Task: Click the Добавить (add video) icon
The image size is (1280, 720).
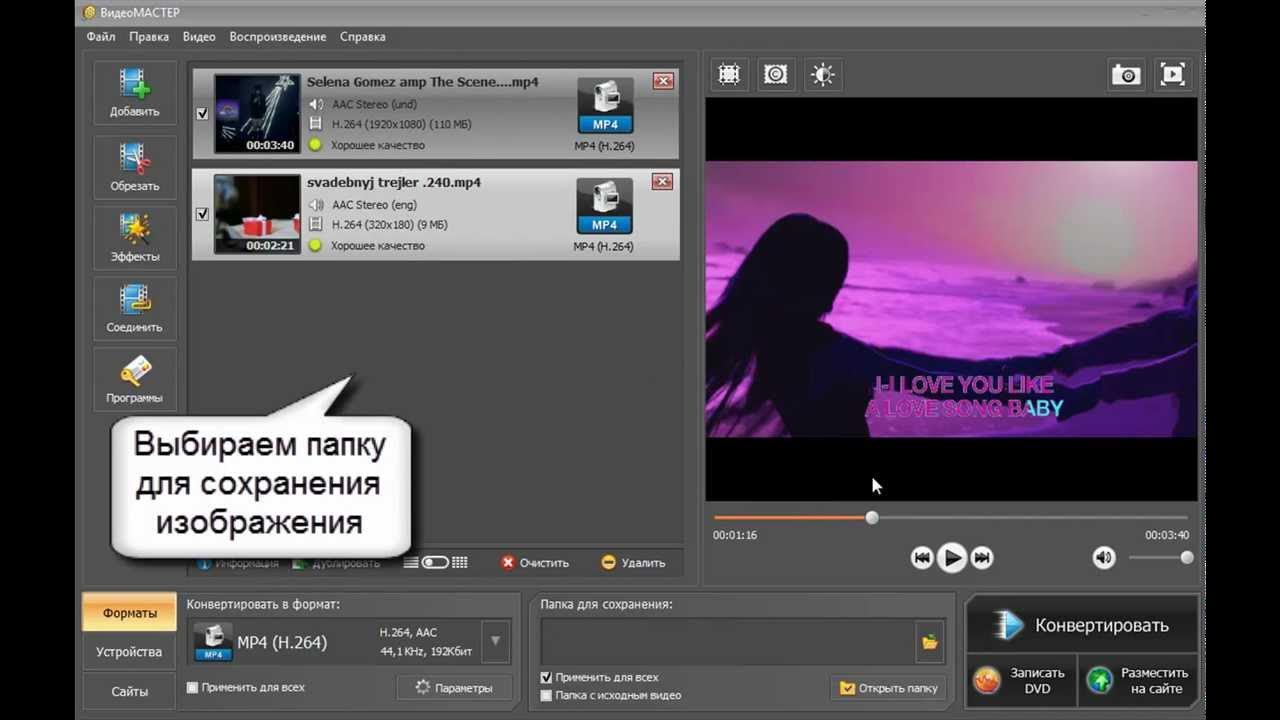Action: tap(135, 93)
